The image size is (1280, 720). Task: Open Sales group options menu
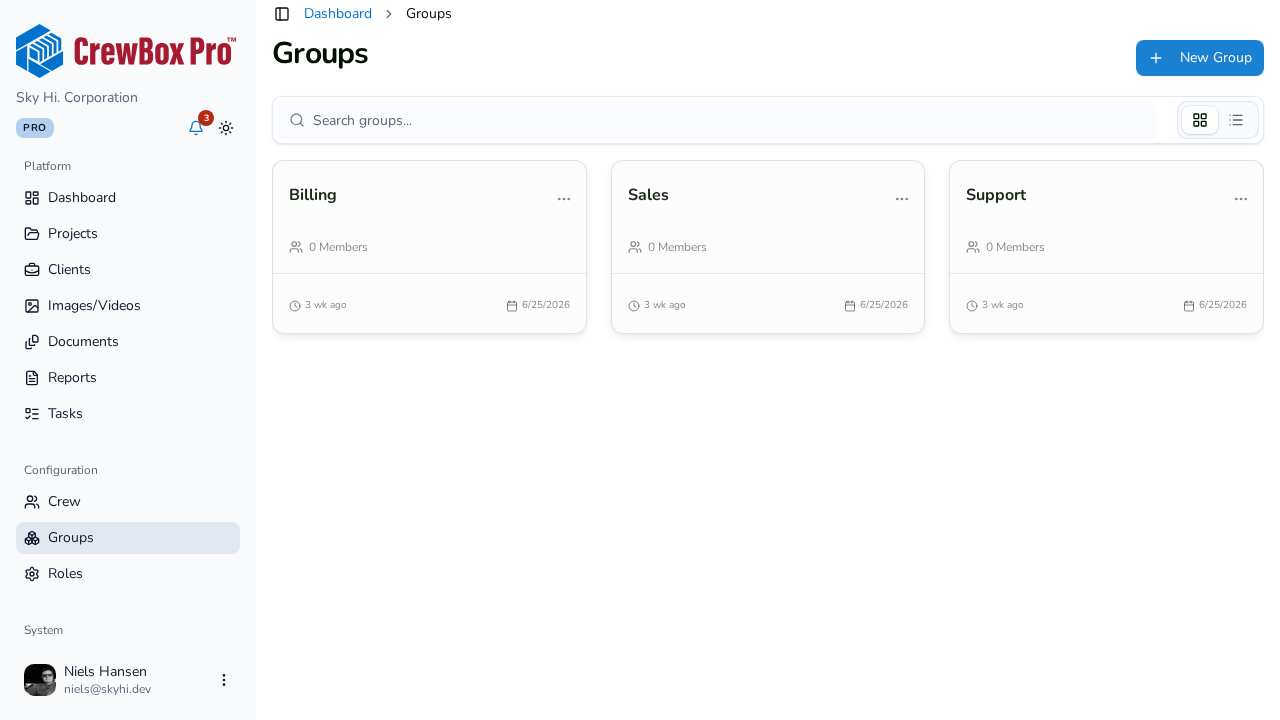click(902, 199)
